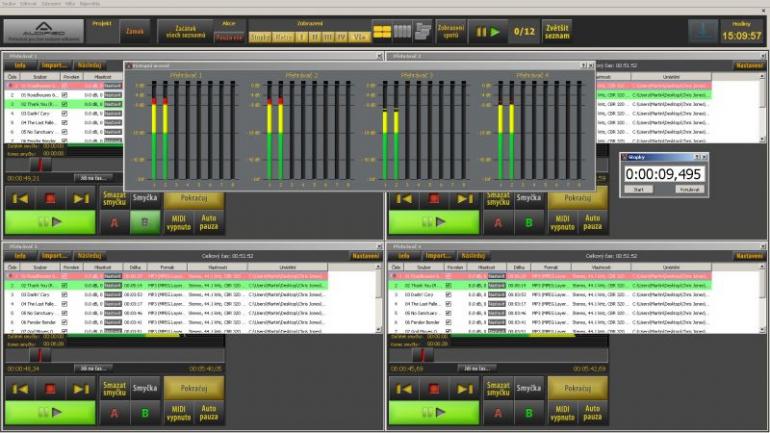Select the cascading windows layout icon
Screen dimensions: 770x433
click(x=423, y=32)
